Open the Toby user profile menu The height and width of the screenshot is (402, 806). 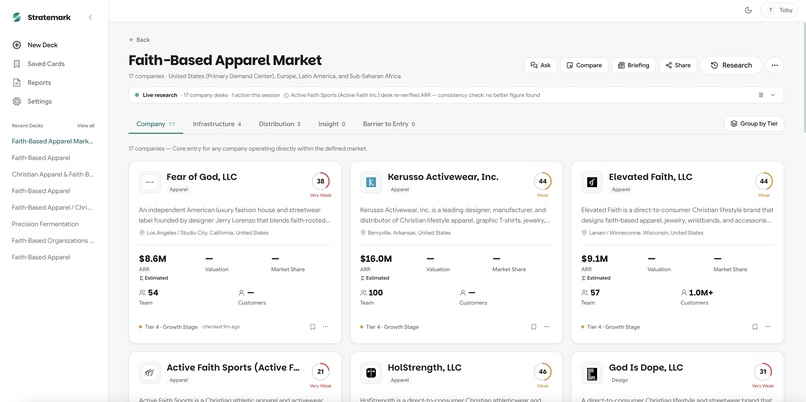(779, 10)
